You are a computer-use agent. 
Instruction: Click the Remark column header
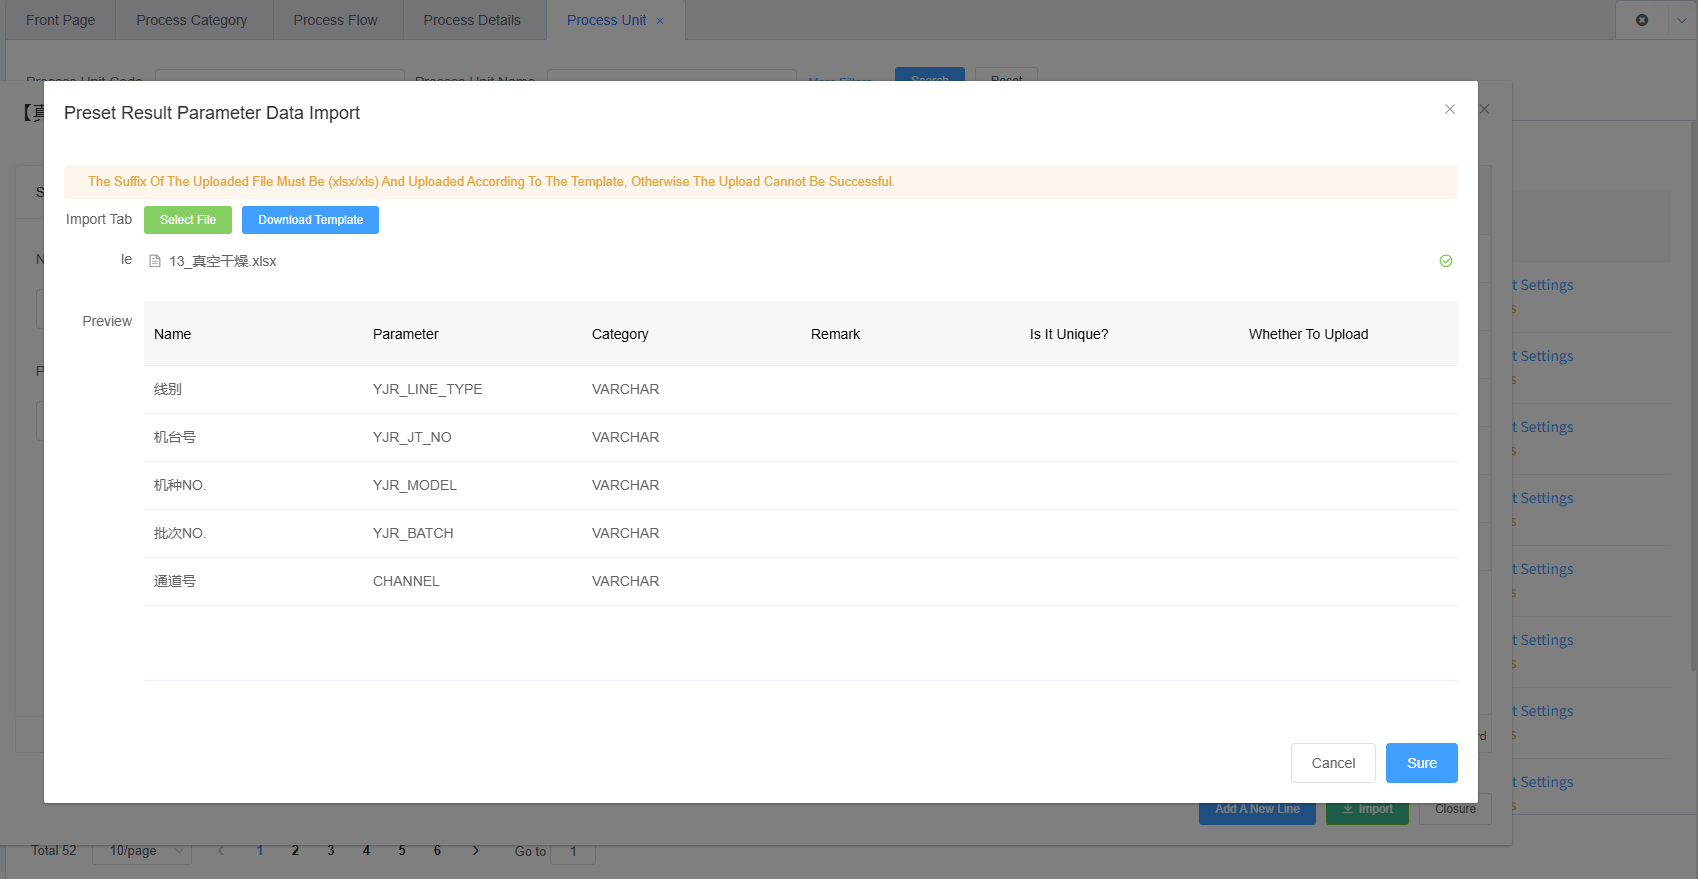(x=835, y=334)
